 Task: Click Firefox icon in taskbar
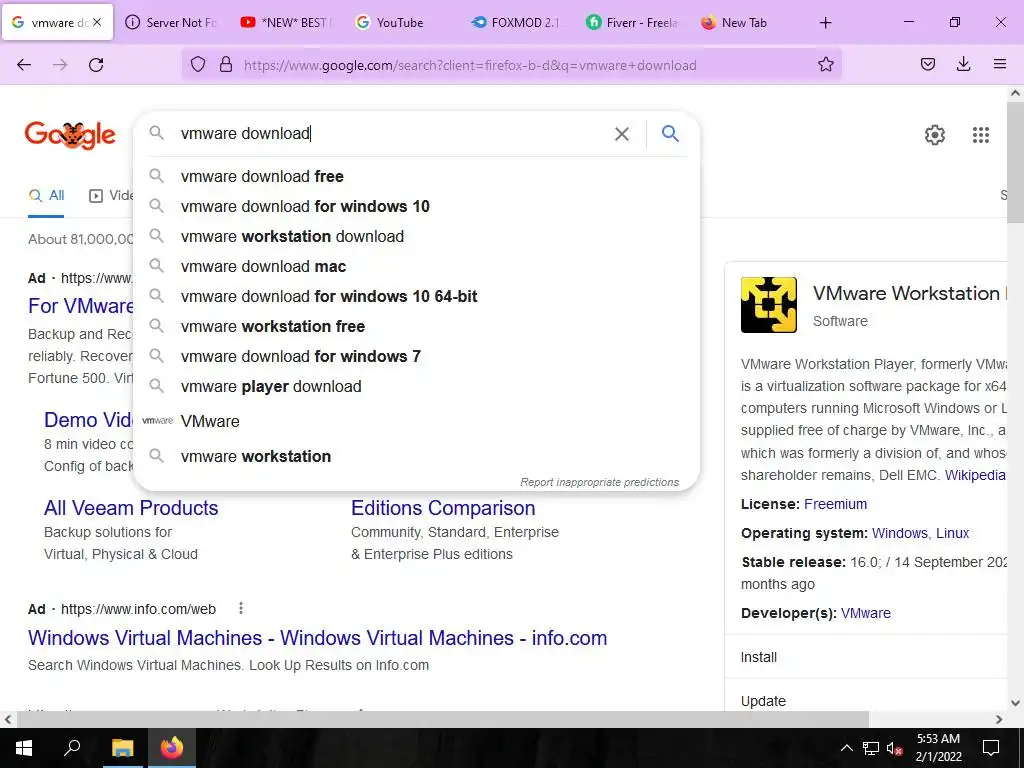(x=172, y=748)
